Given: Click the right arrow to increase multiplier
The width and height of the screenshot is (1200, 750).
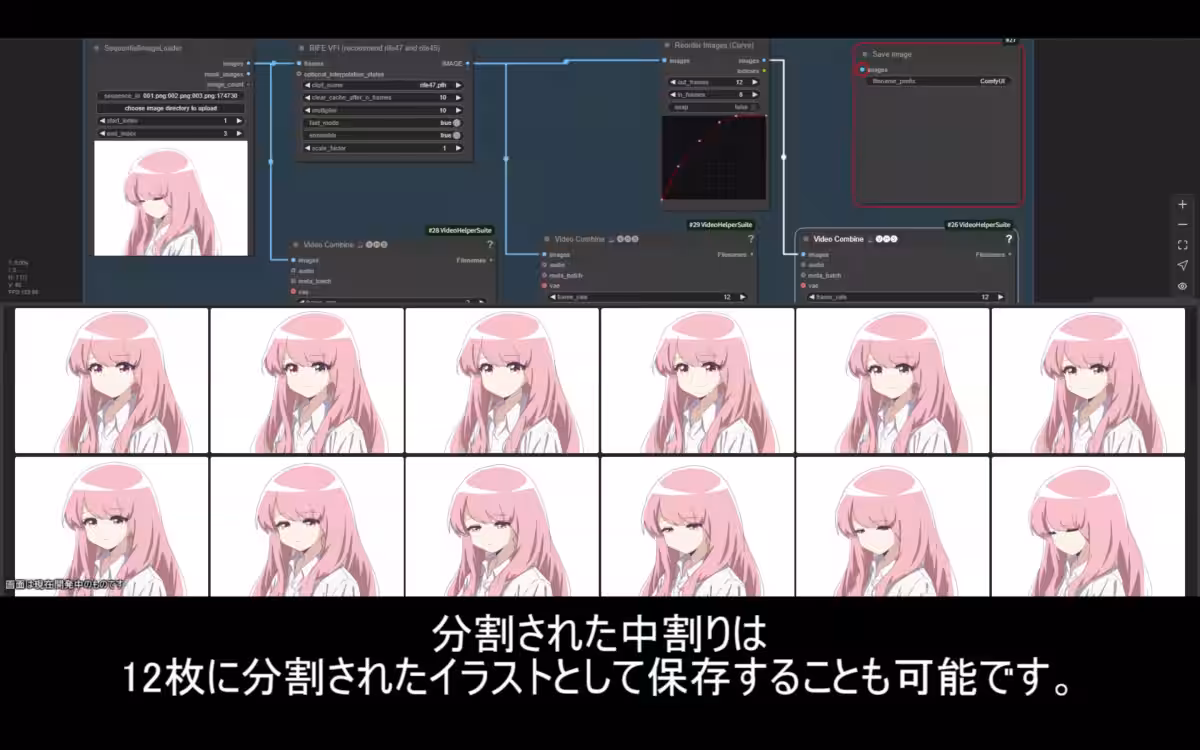Looking at the screenshot, I should pyautogui.click(x=459, y=110).
